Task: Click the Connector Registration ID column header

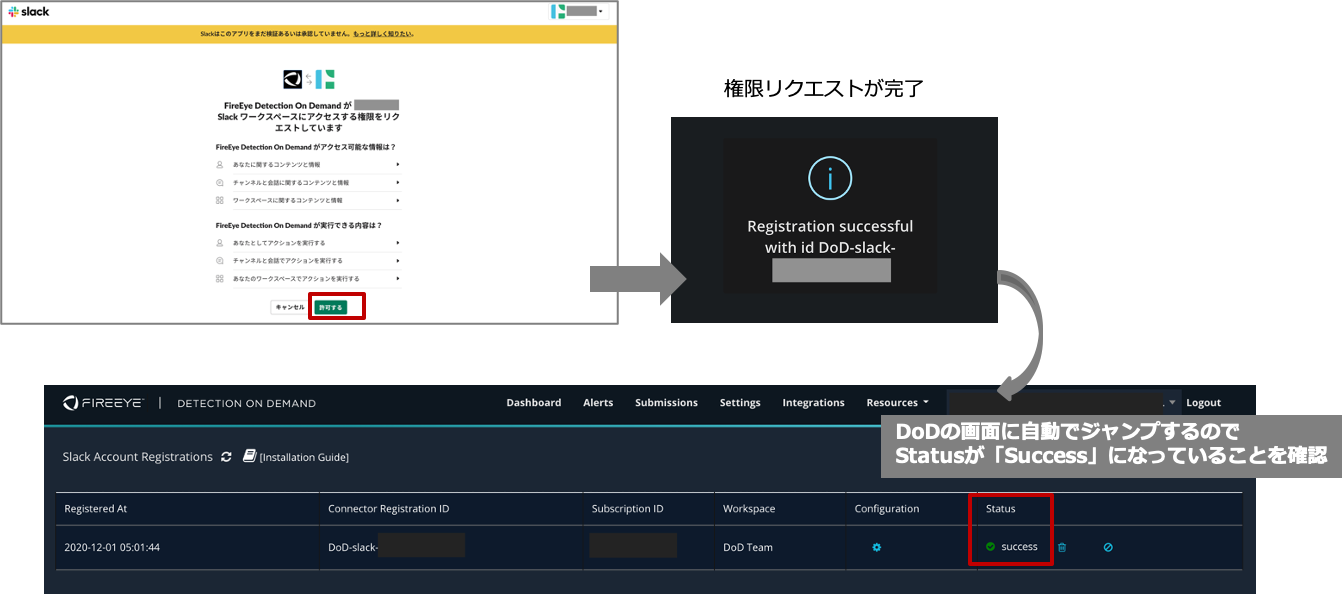Action: pyautogui.click(x=388, y=509)
